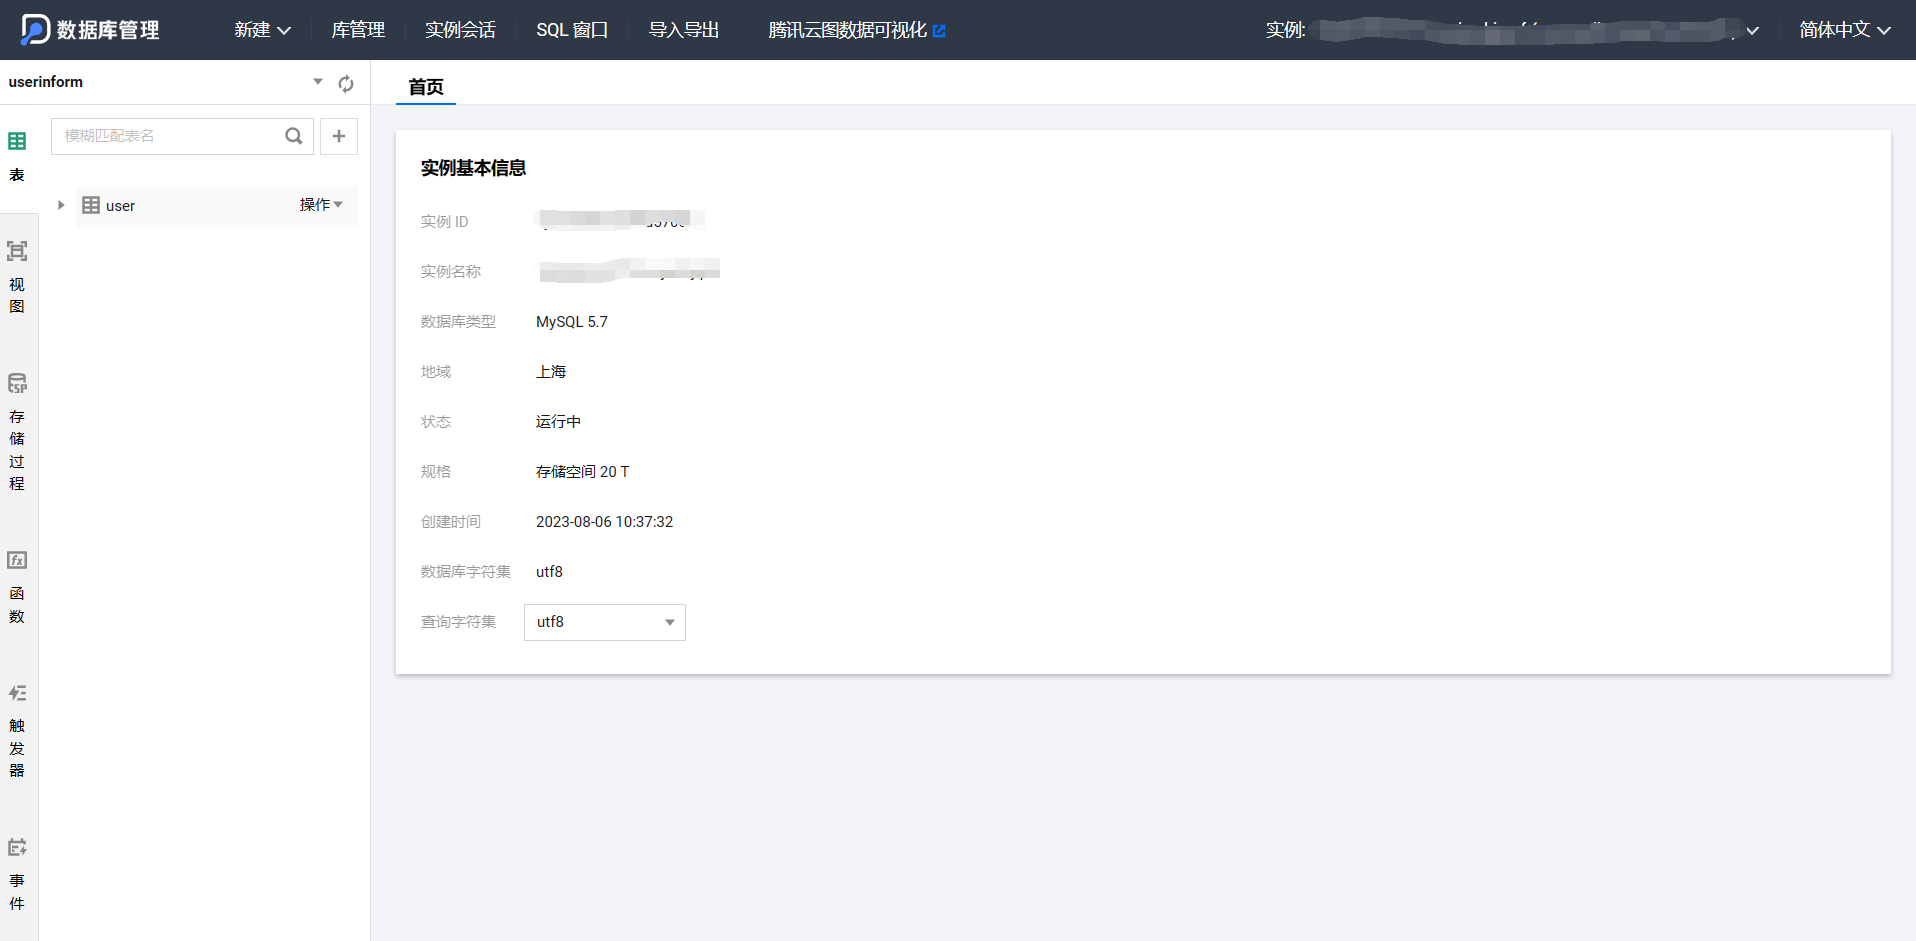Open the Stored Procedures (存储过程) section
Image resolution: width=1916 pixels, height=941 pixels.
[x=17, y=432]
